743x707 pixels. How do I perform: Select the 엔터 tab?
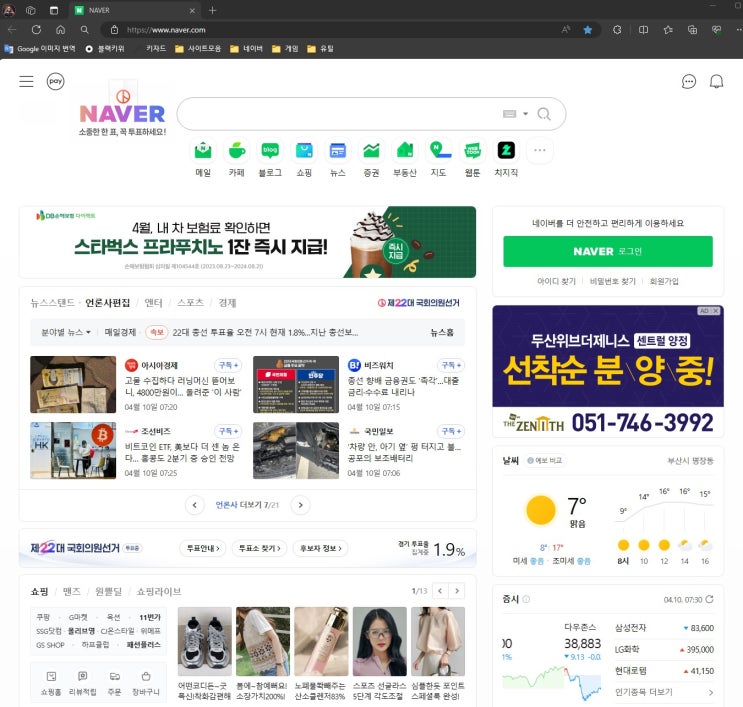click(153, 303)
